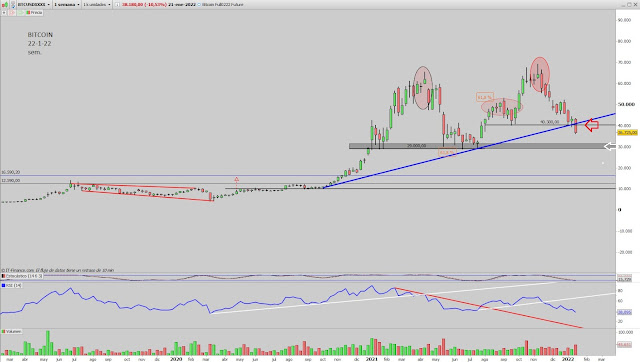
Task: Click the 2022 year label on time axis
Action: pyautogui.click(x=568, y=359)
